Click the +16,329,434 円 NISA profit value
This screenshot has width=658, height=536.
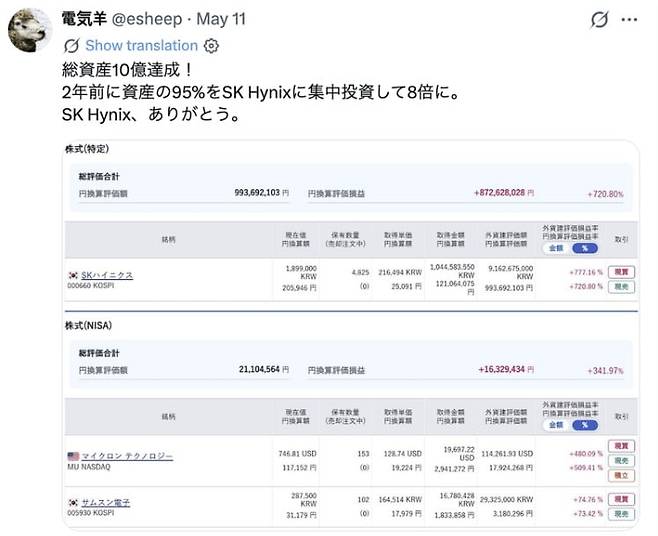[506, 369]
